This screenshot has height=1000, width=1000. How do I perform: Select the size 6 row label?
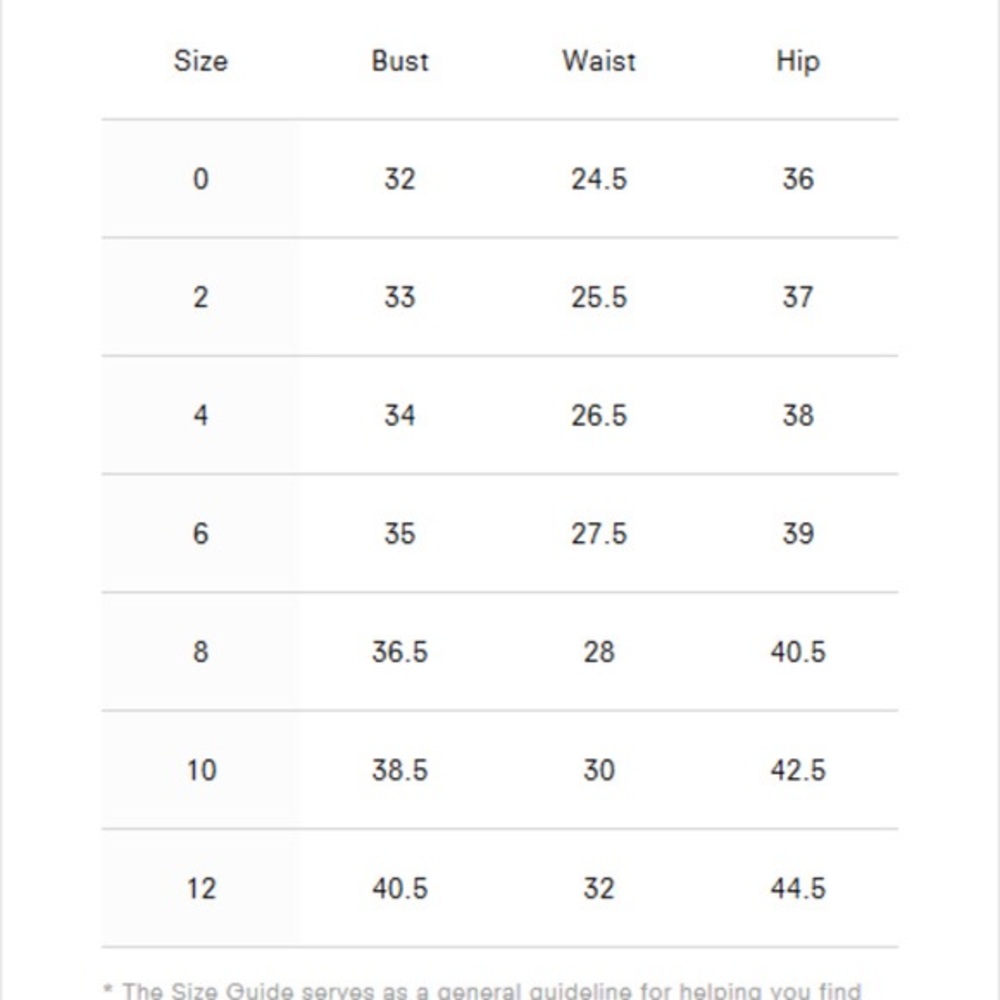click(200, 534)
